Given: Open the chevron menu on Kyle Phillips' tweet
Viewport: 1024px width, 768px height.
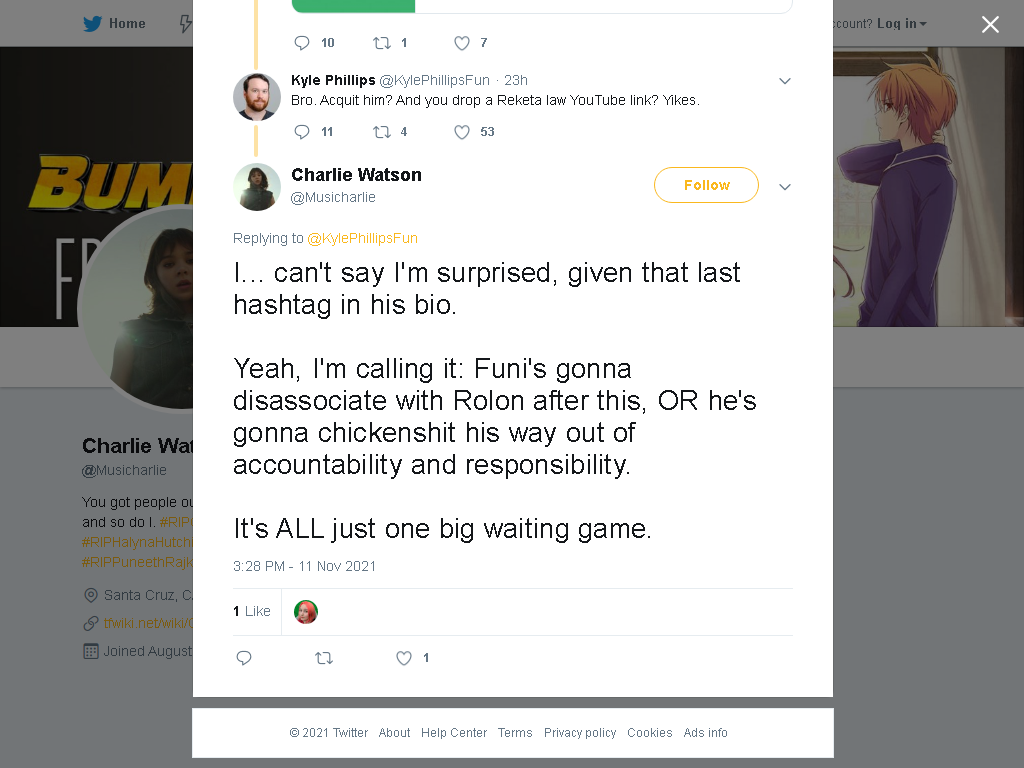Looking at the screenshot, I should [785, 81].
